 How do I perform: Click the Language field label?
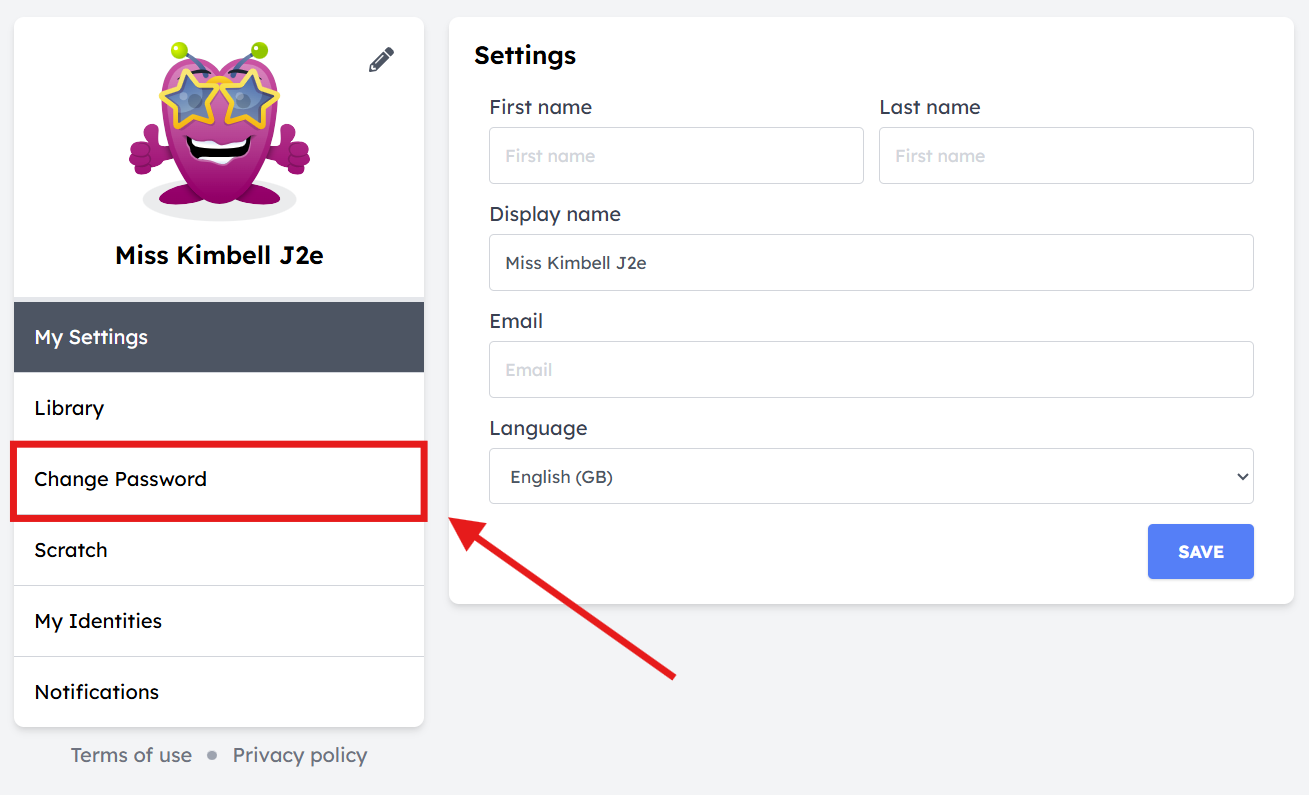pyautogui.click(x=538, y=428)
